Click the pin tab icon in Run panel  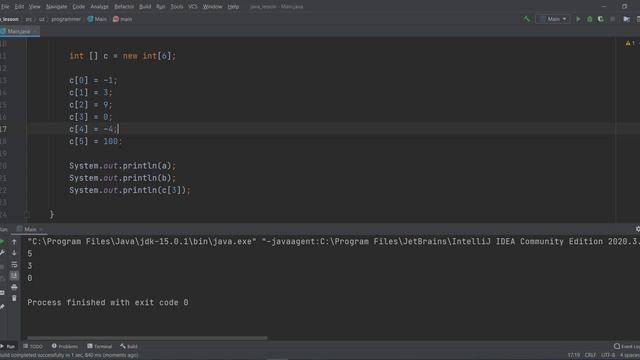(2, 307)
